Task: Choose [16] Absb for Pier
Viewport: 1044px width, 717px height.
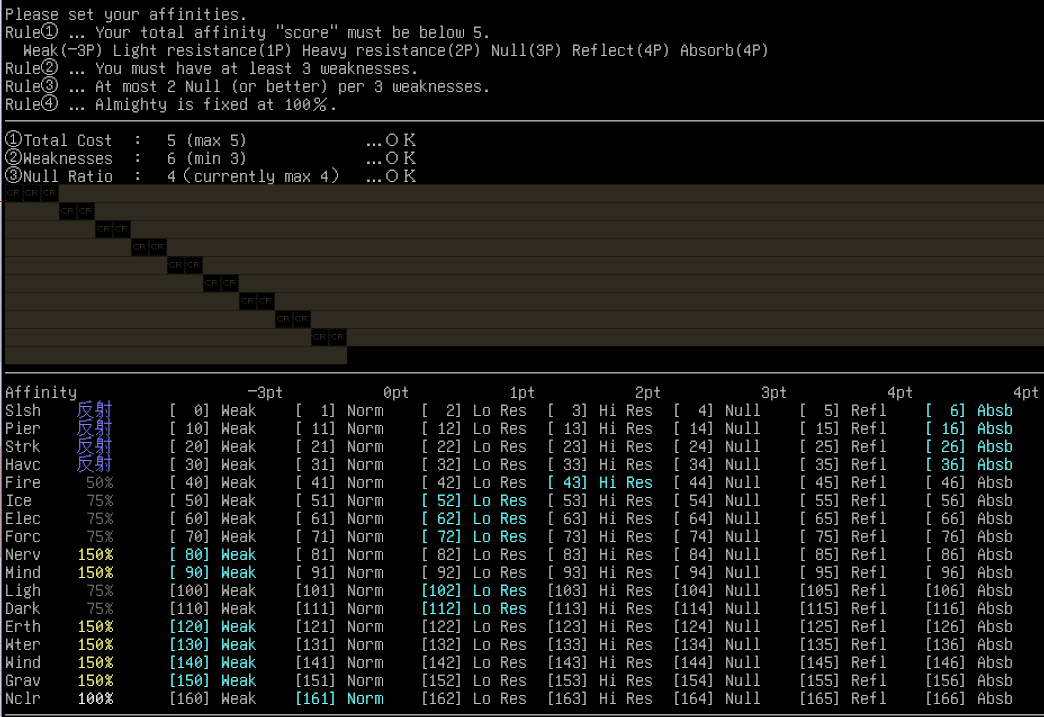Action: point(969,429)
